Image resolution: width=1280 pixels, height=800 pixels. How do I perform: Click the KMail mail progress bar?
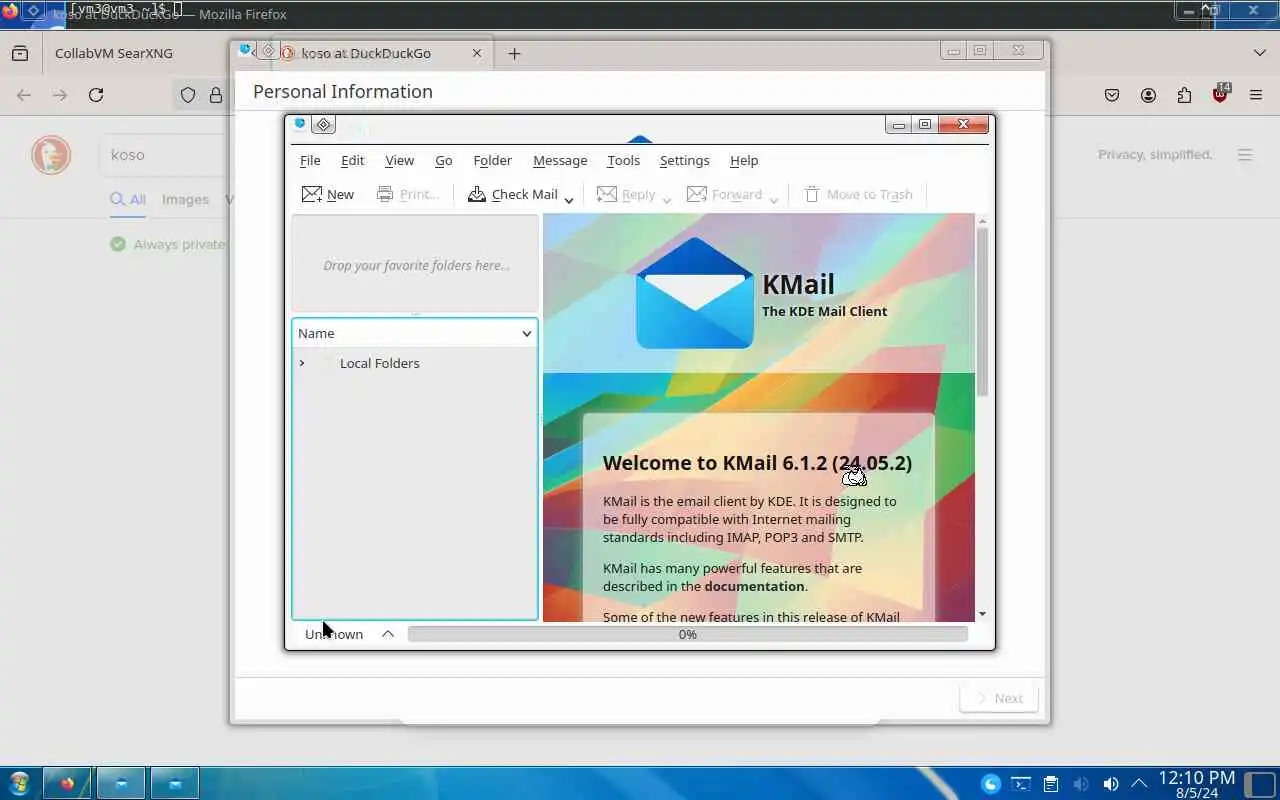[x=688, y=634]
